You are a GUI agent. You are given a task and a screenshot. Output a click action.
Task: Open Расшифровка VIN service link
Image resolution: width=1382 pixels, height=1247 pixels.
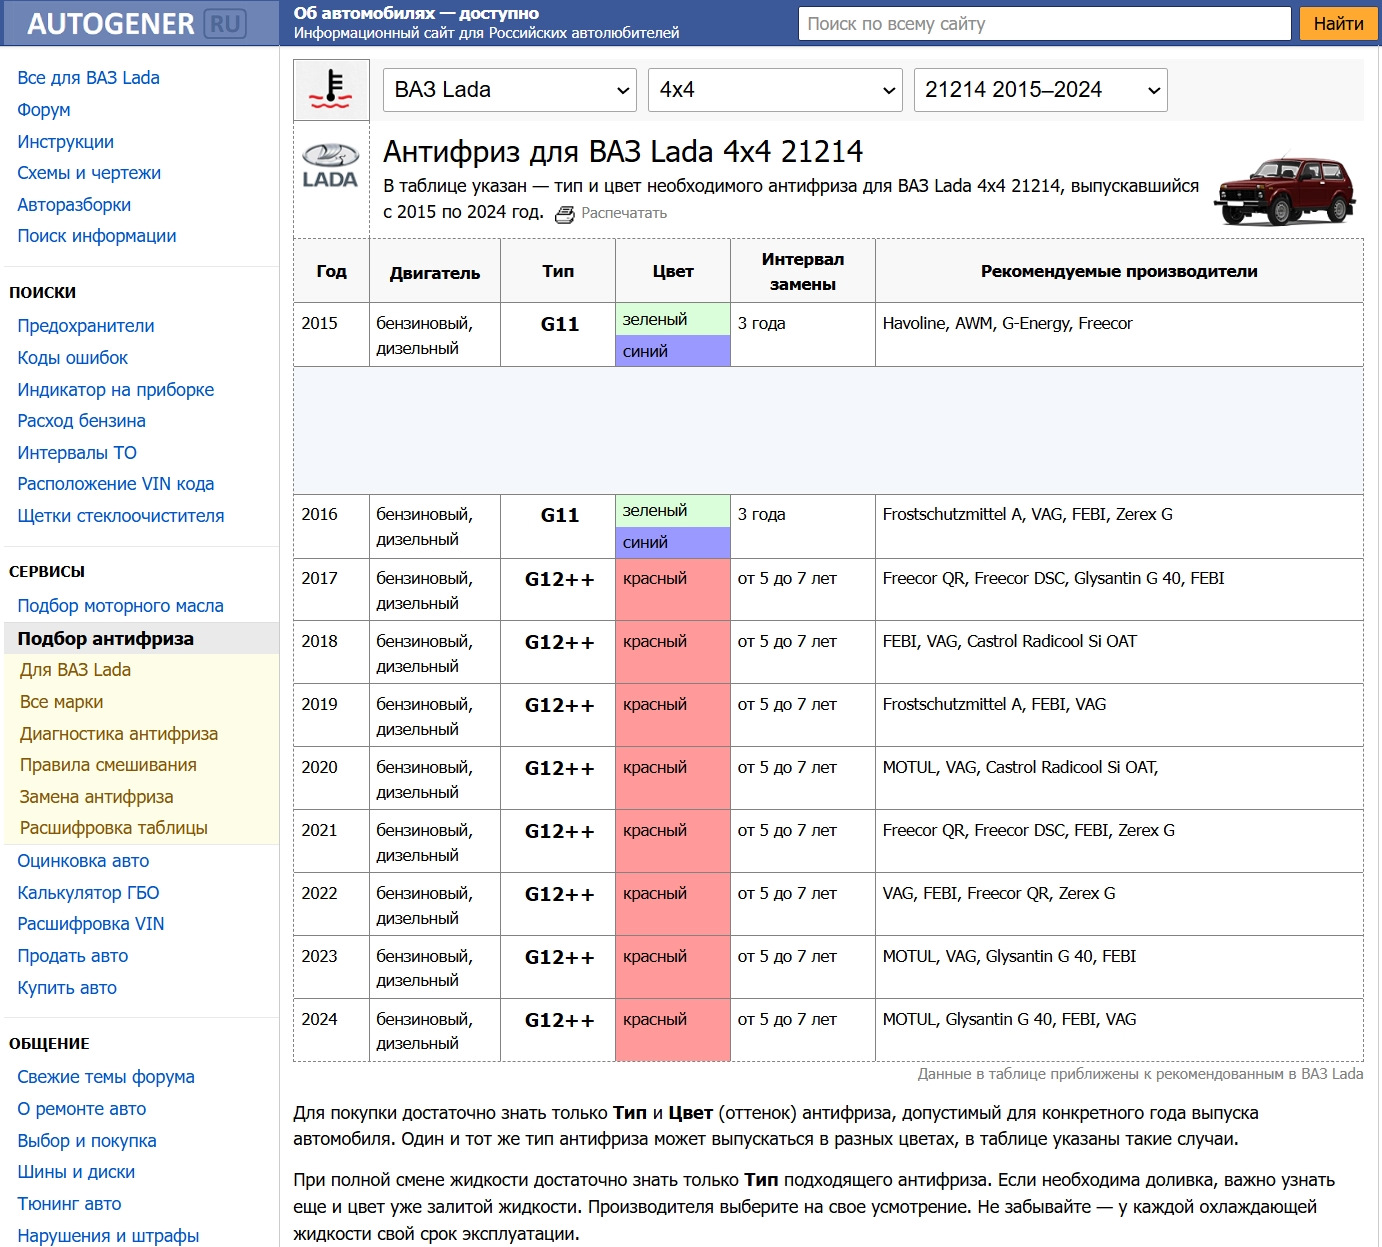[91, 924]
